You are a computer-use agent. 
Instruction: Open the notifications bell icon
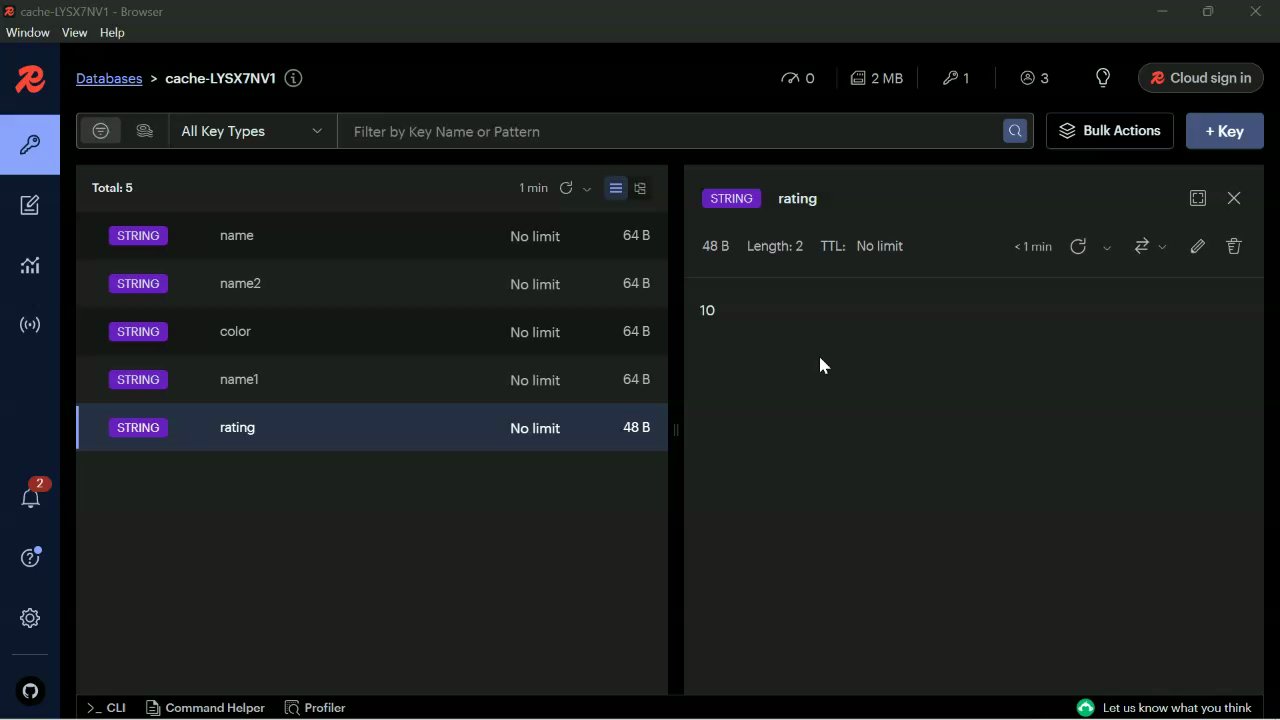point(30,497)
